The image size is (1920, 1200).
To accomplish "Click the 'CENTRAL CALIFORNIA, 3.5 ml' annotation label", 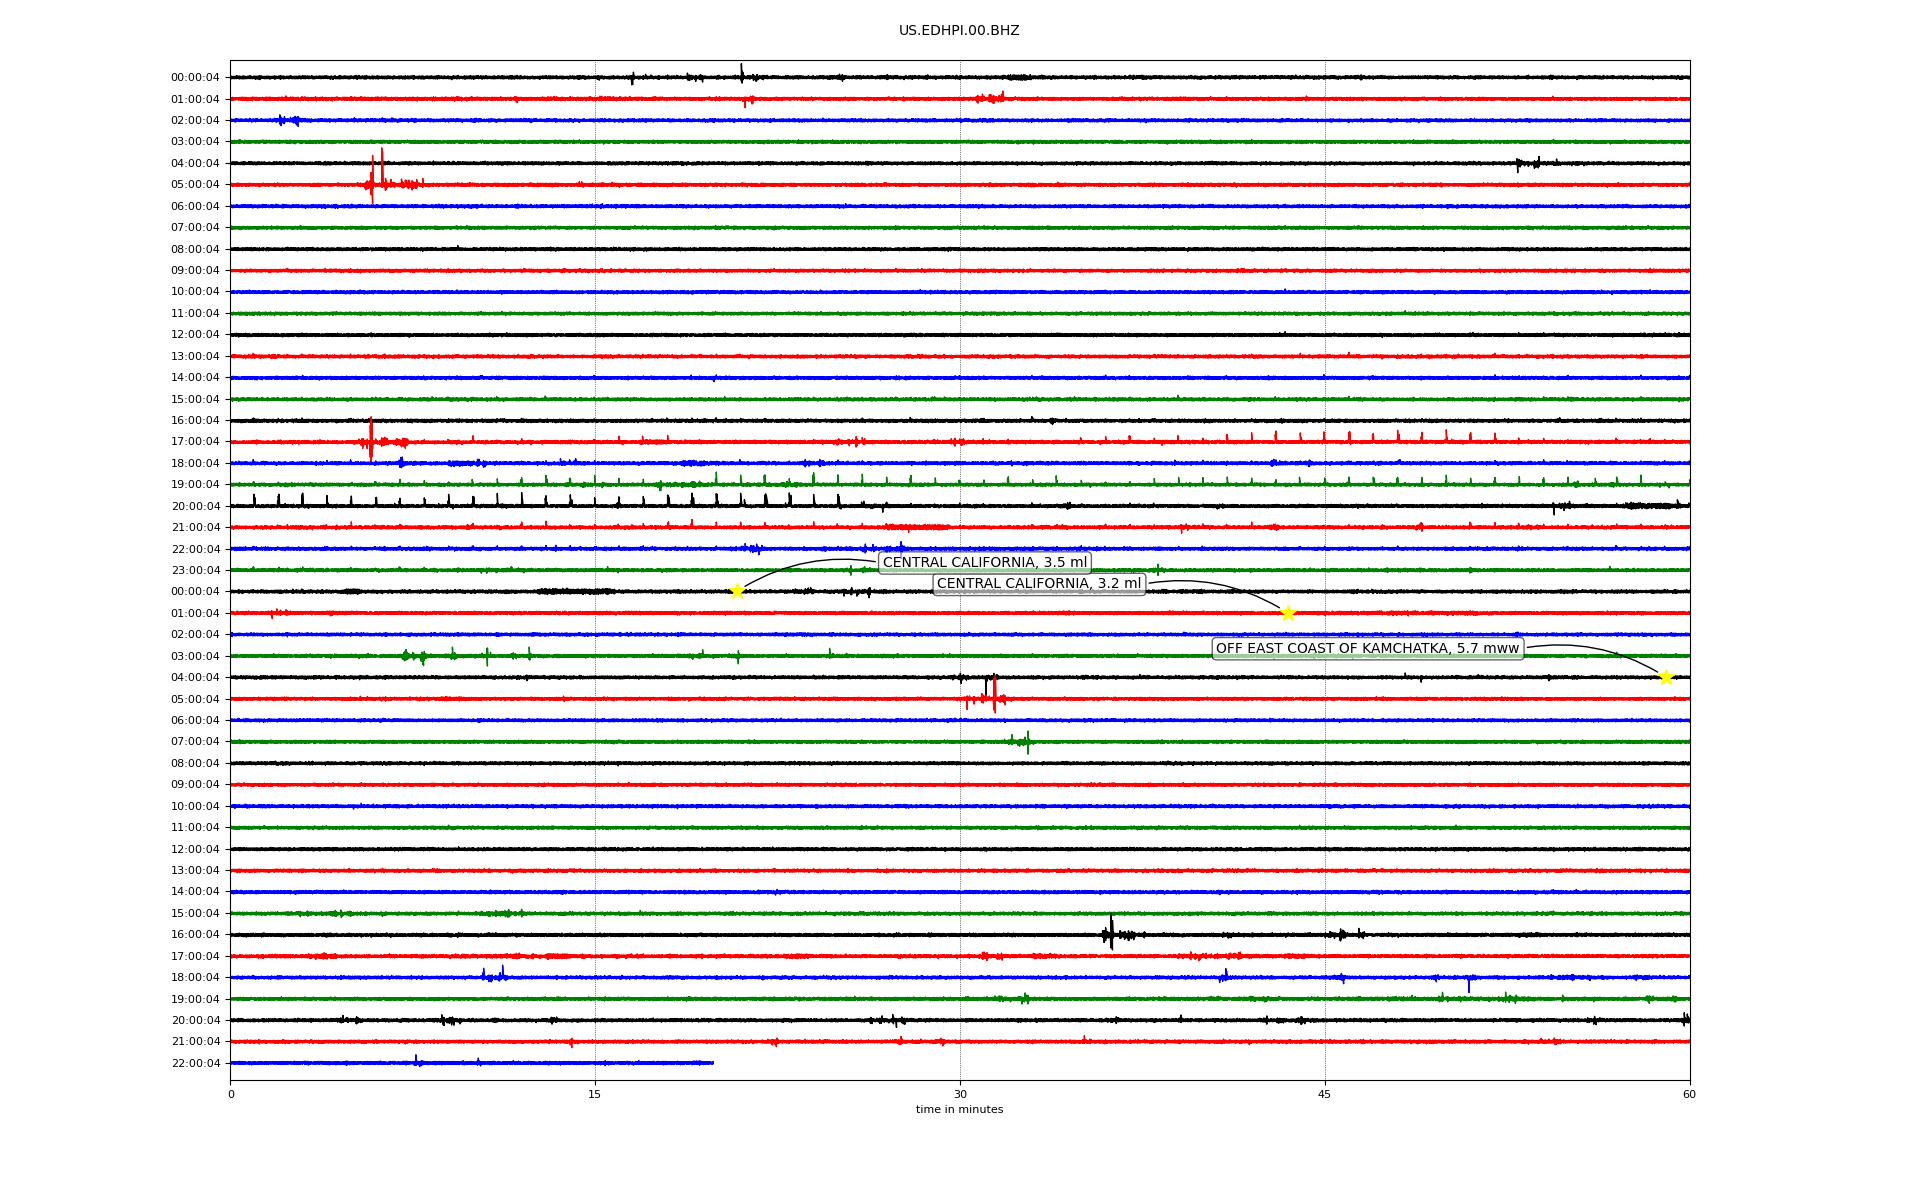I will pyautogui.click(x=984, y=562).
